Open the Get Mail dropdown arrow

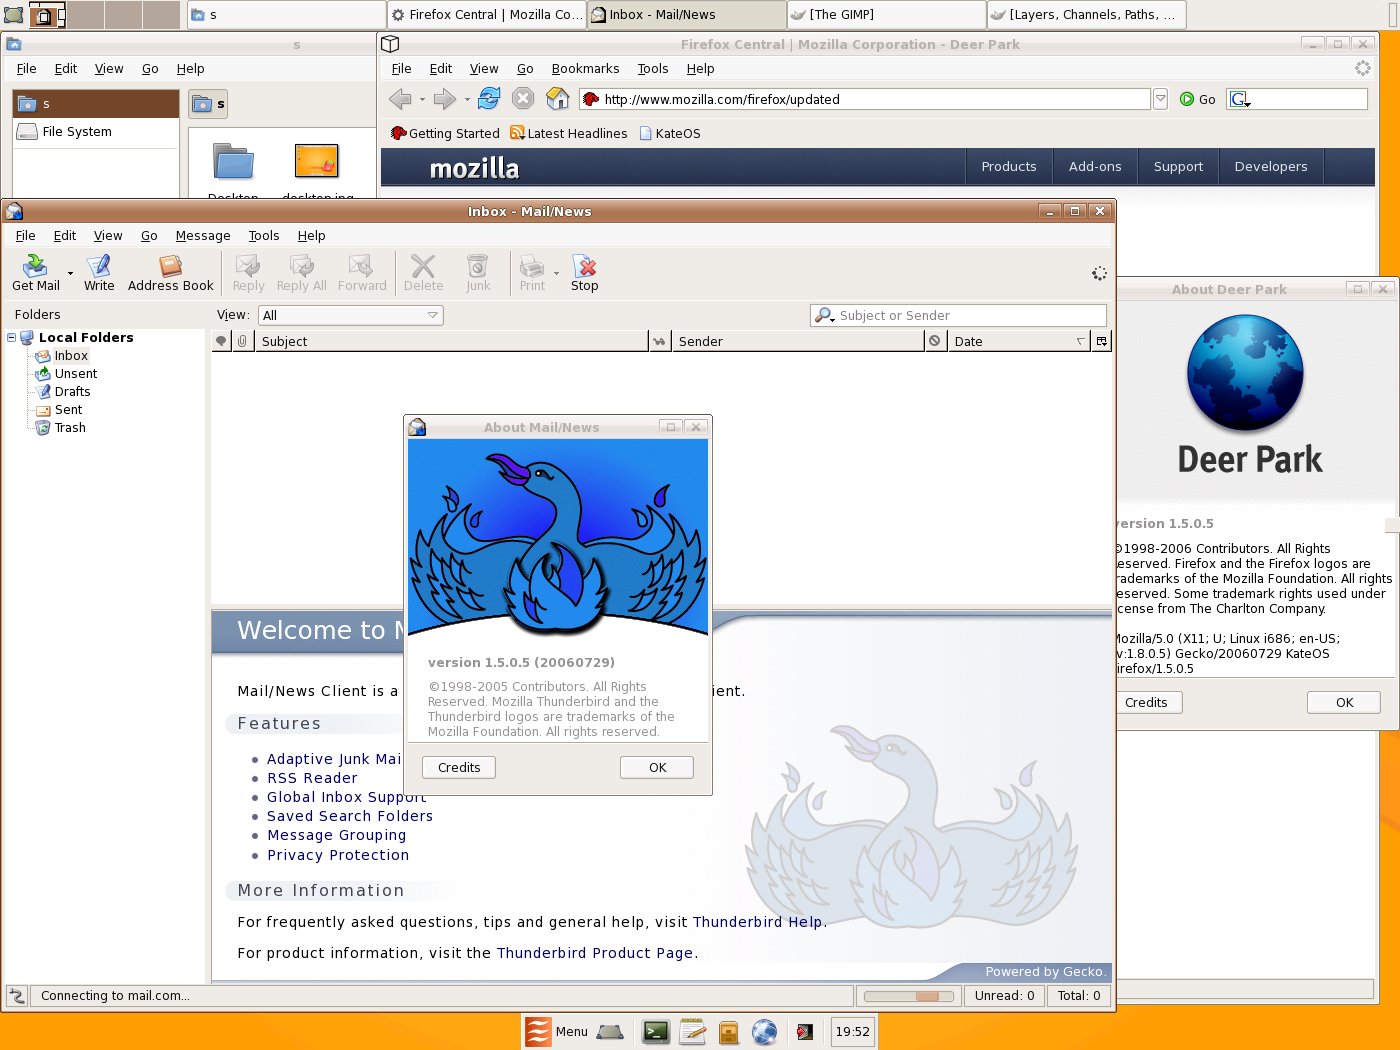click(x=70, y=272)
